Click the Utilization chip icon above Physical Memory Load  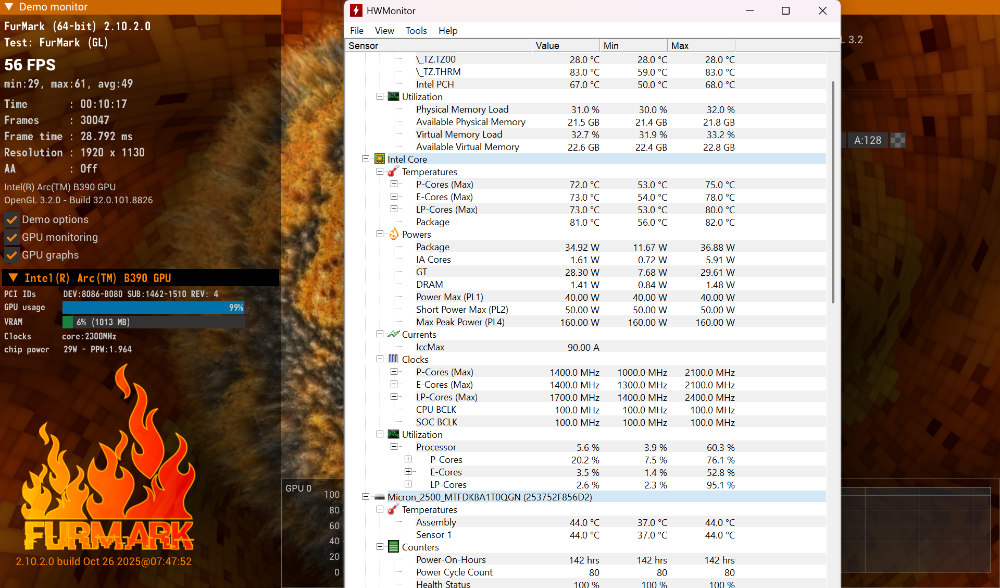(x=393, y=97)
